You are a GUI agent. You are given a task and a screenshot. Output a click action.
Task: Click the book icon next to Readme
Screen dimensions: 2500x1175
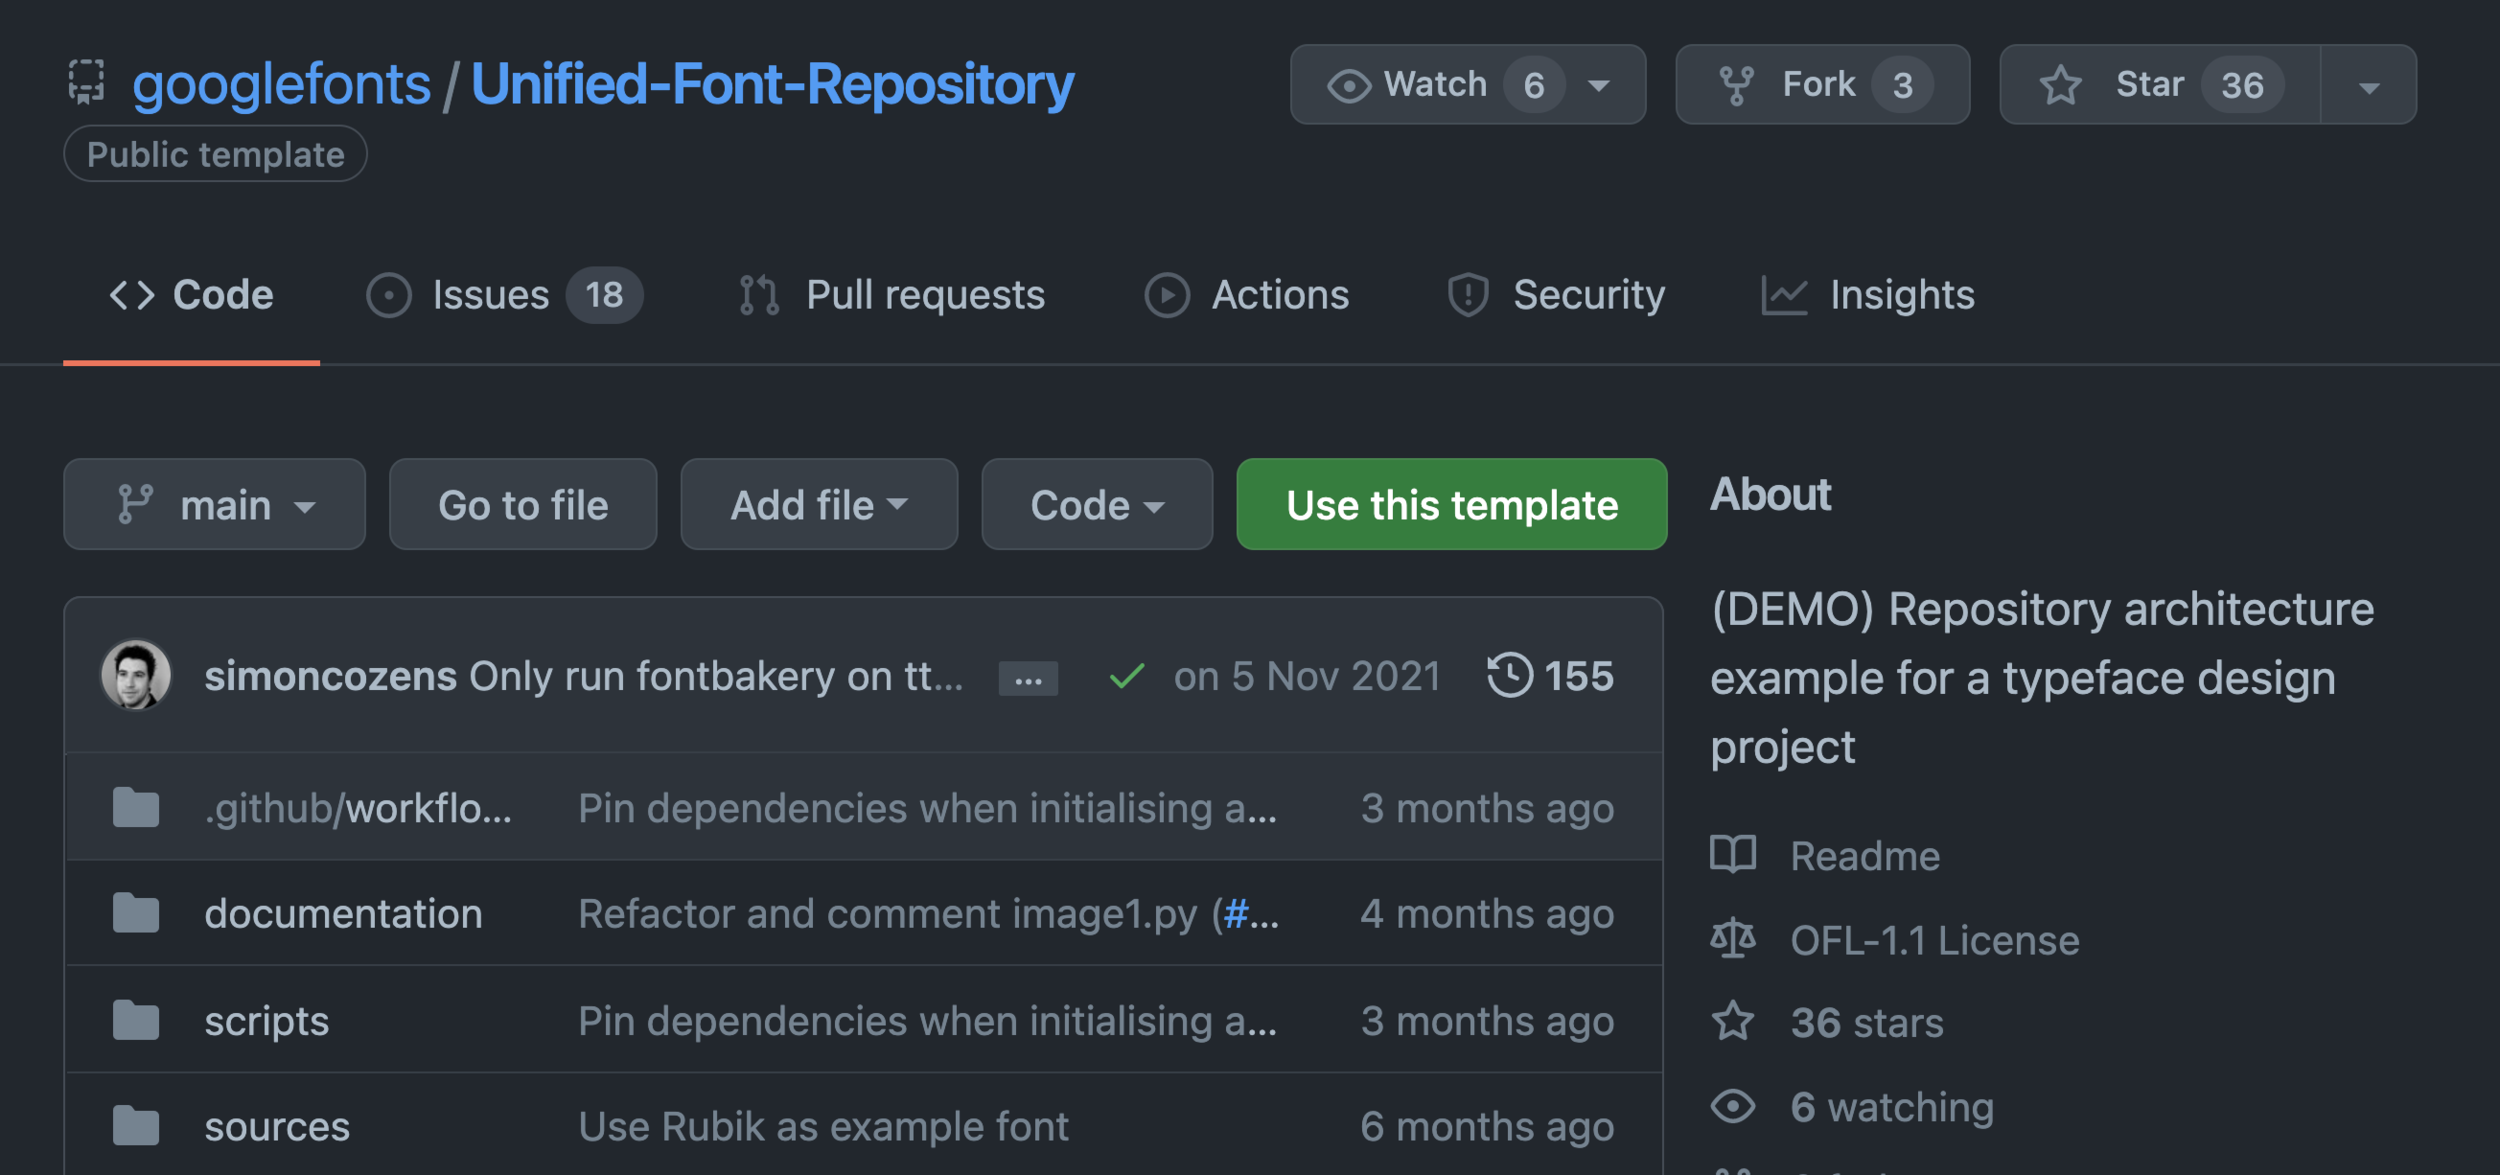point(1733,855)
